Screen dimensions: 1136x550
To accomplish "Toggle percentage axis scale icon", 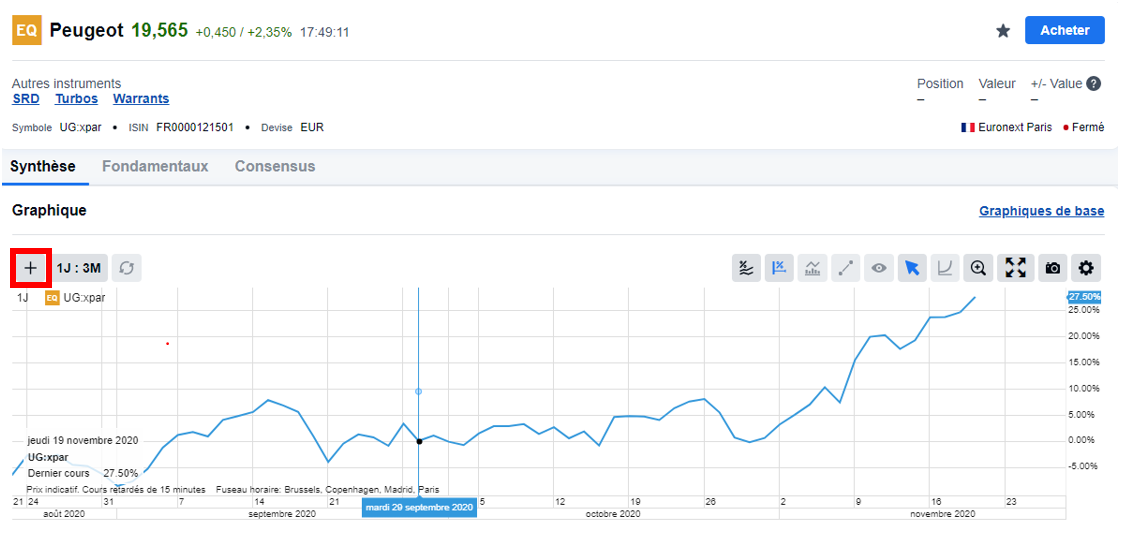I will (x=780, y=268).
